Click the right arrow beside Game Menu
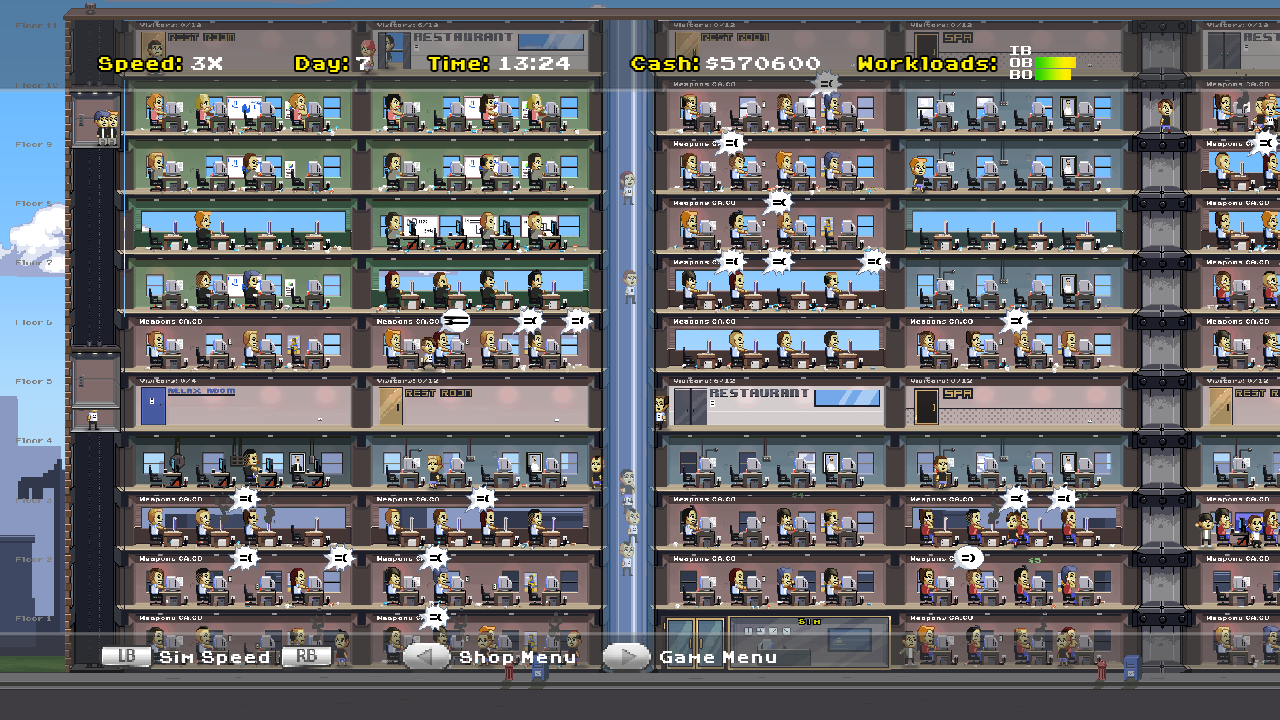1280x720 pixels. pos(627,657)
